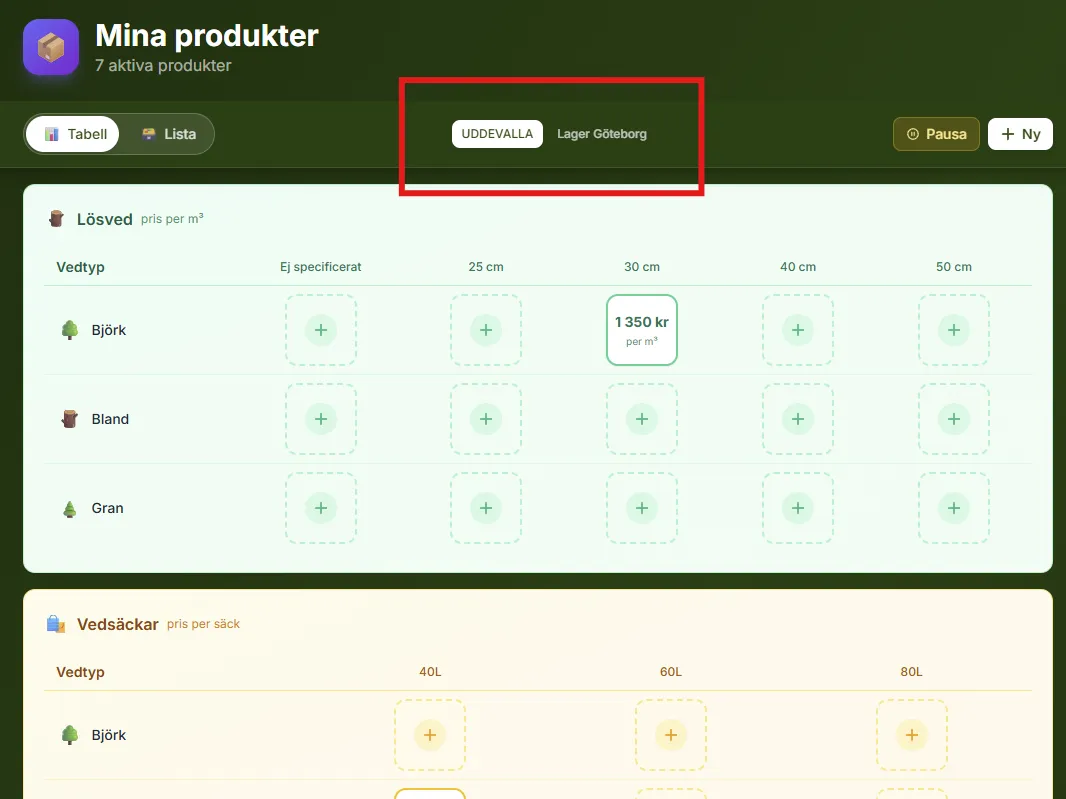Click the Ny button to add product
1066x799 pixels.
tap(1020, 134)
